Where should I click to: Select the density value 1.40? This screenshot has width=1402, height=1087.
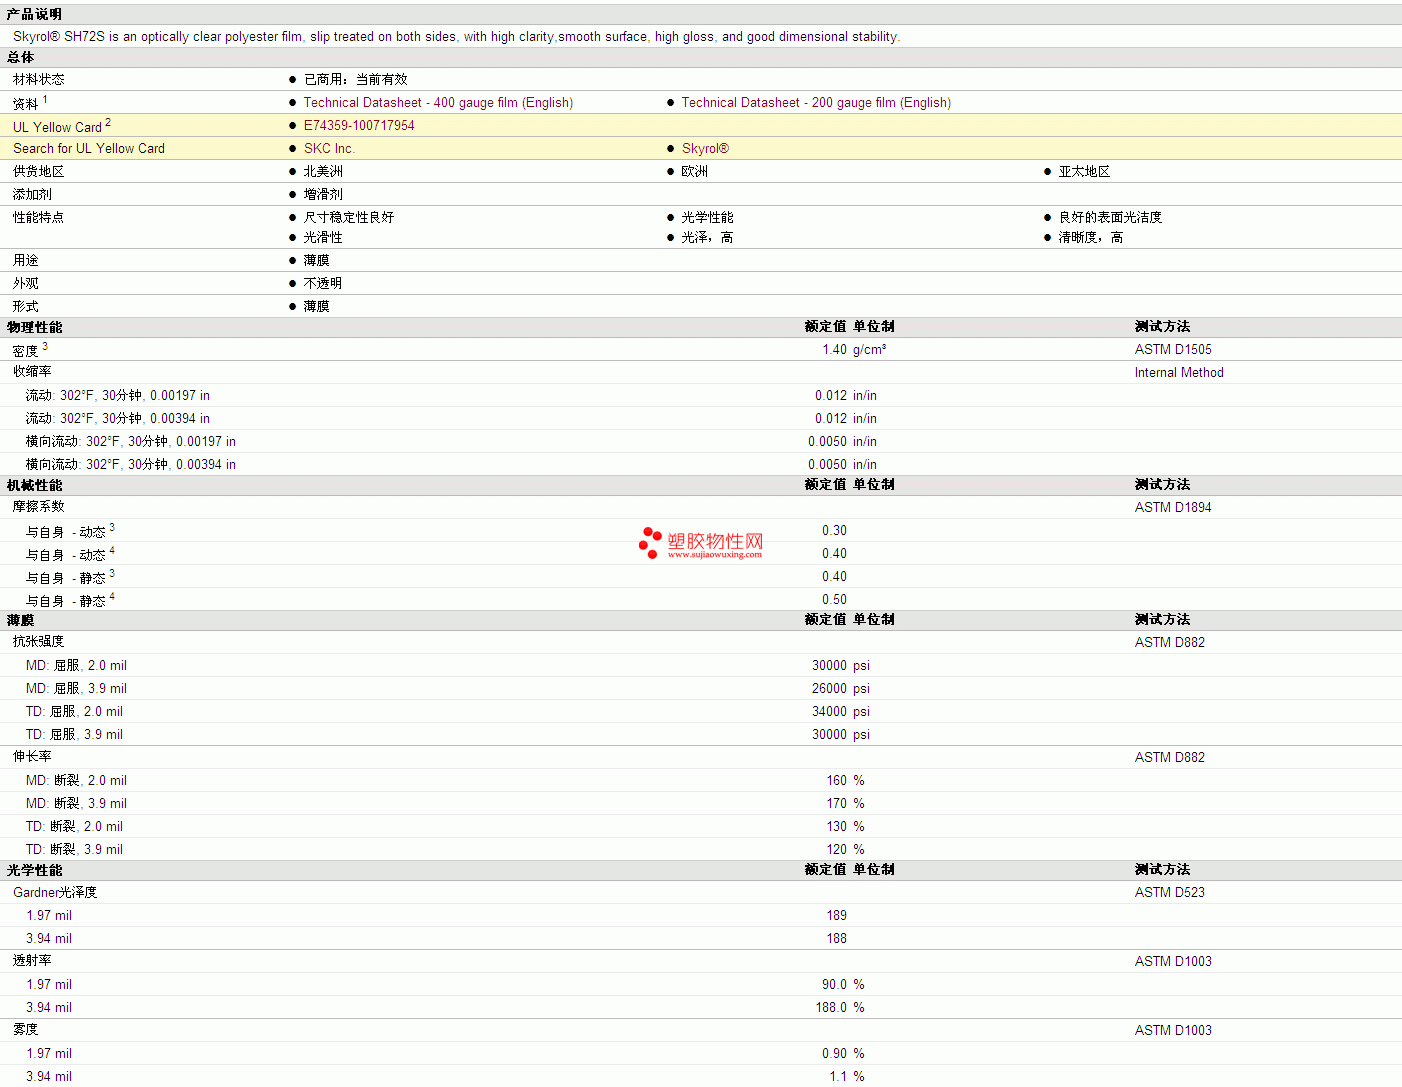tap(834, 350)
